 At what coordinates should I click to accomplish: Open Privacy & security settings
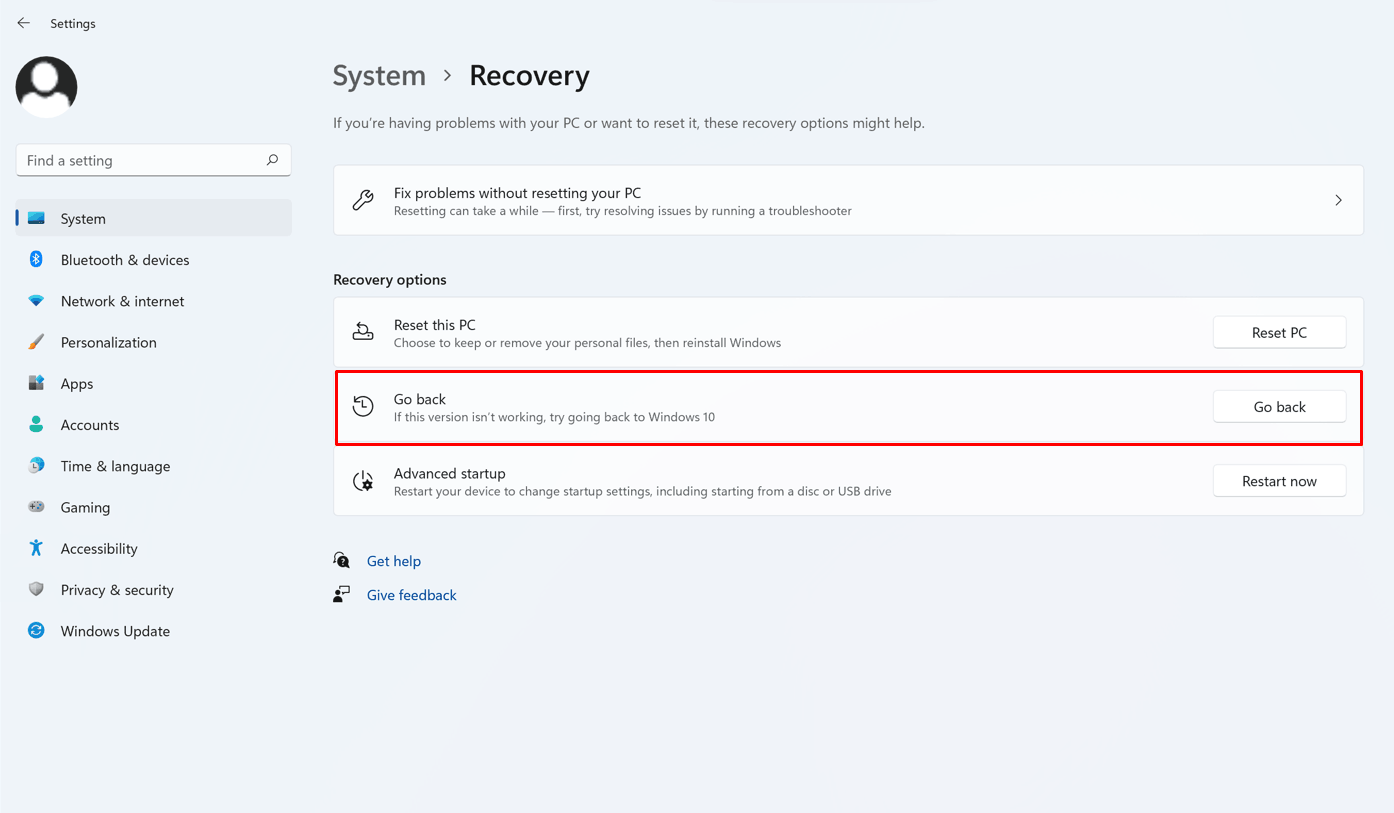154,589
